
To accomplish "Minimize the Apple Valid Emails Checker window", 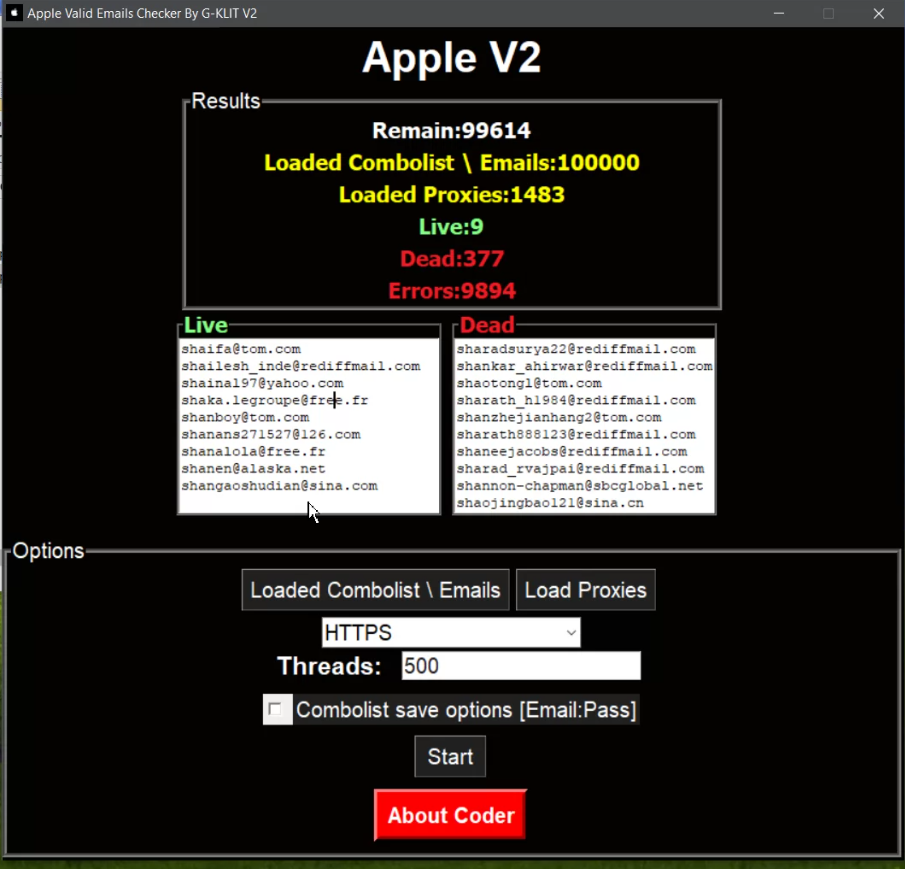I will coord(779,13).
